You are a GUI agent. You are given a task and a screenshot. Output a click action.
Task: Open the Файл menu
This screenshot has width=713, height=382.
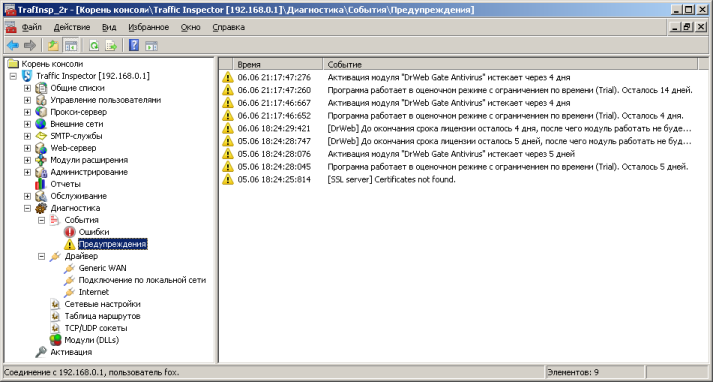[31, 27]
